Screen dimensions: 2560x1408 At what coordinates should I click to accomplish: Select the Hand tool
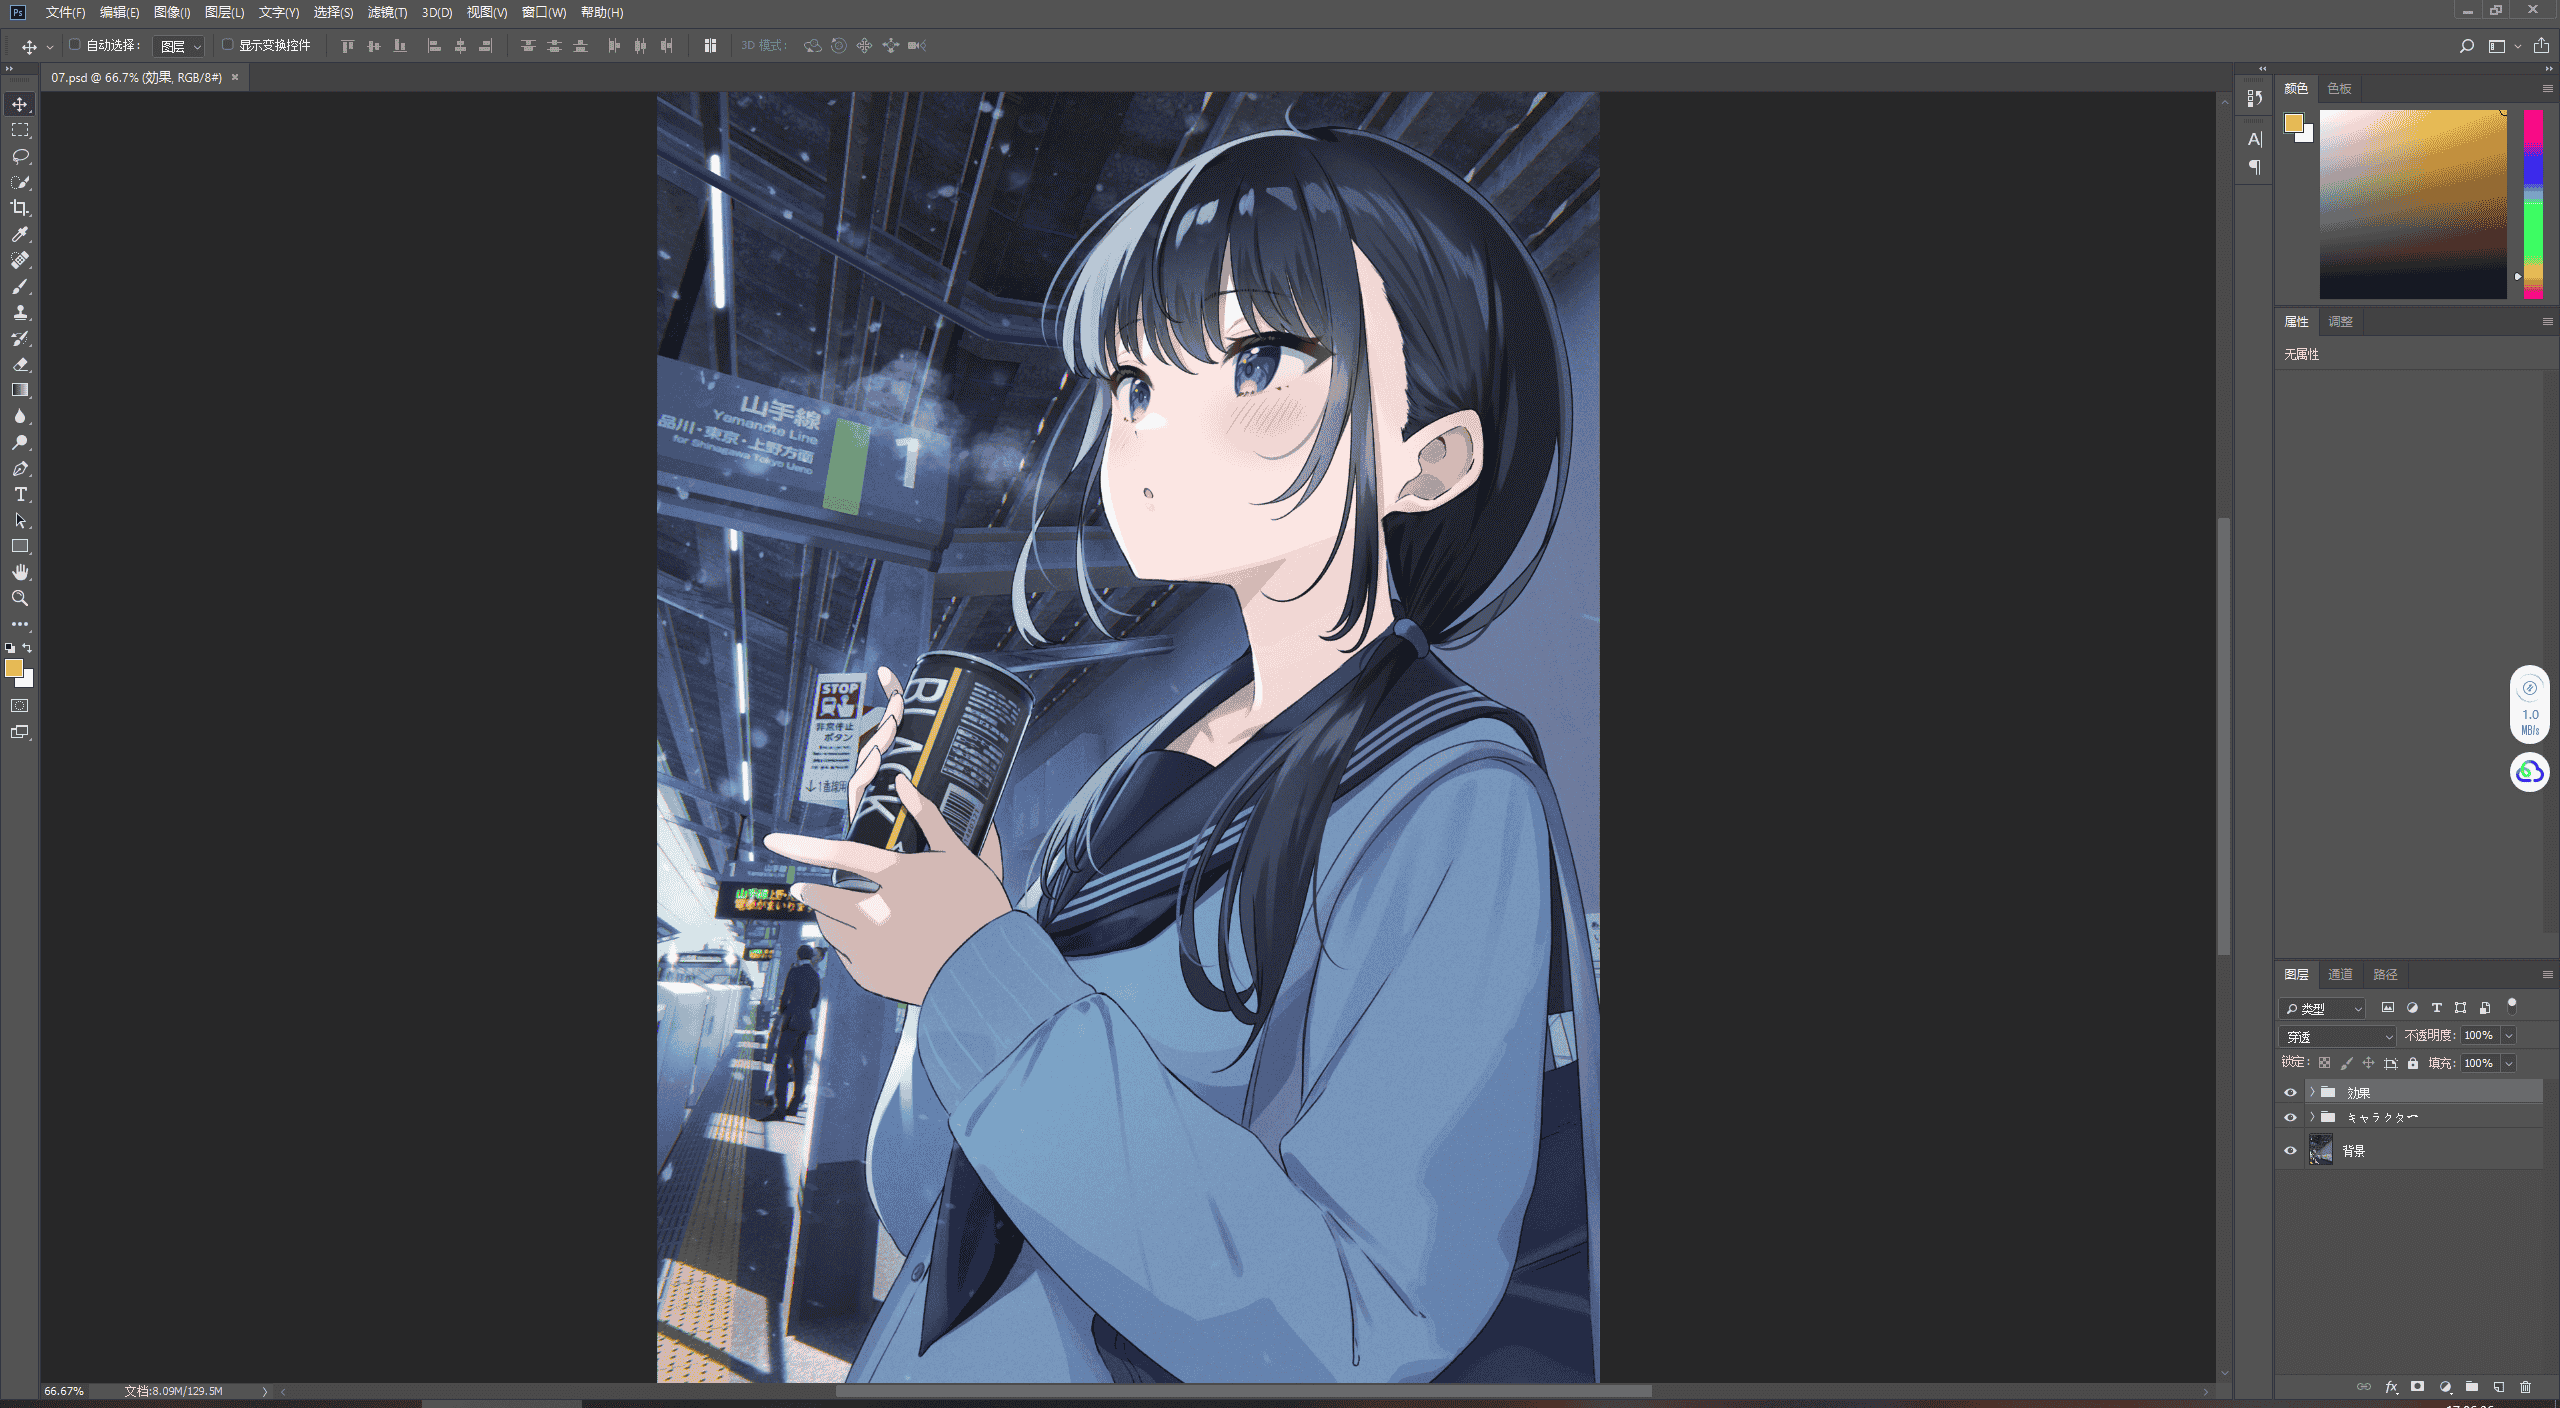[20, 572]
